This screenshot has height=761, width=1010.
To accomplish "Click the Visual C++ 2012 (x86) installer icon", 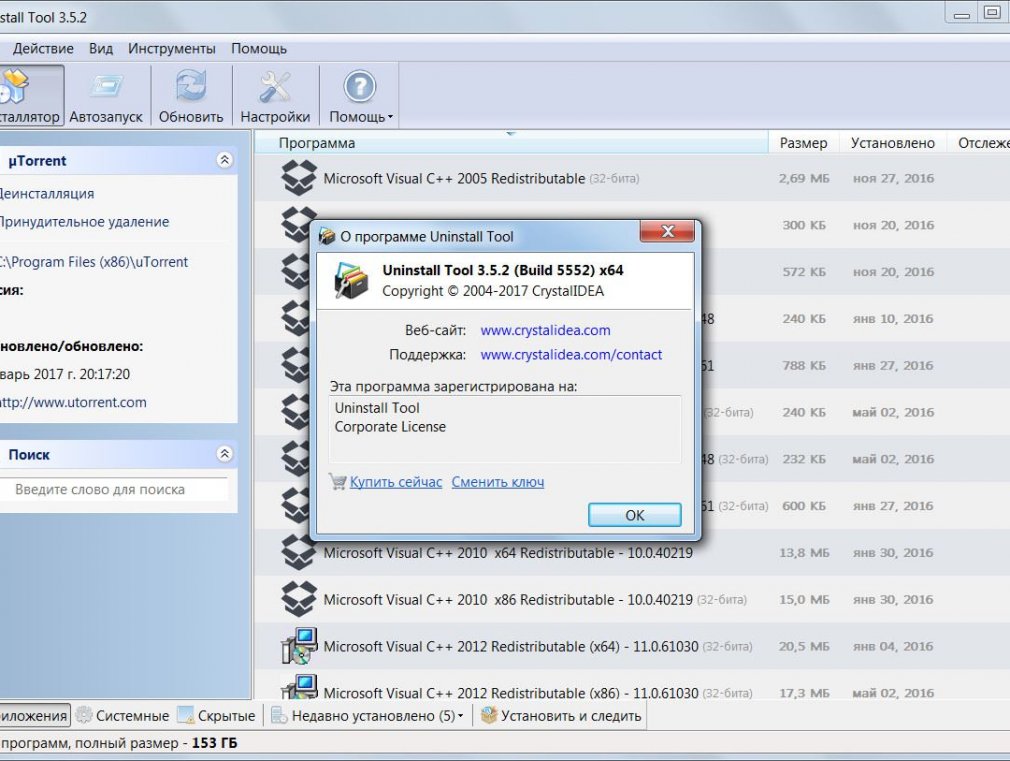I will [x=300, y=687].
